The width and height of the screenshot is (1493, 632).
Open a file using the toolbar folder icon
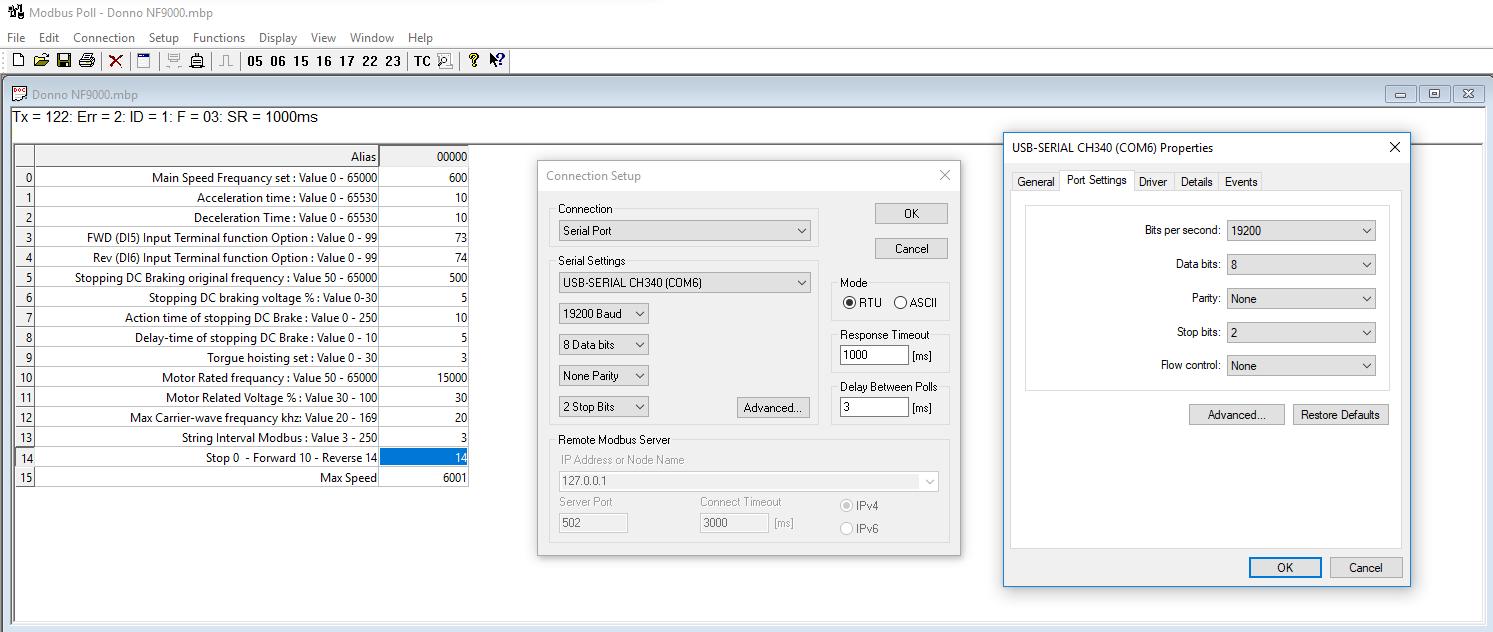coord(41,61)
